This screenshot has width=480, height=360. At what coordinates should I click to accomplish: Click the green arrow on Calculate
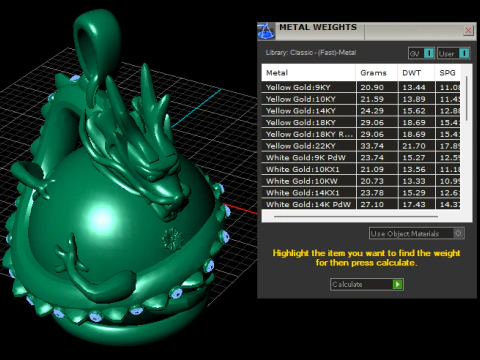pyautogui.click(x=397, y=284)
